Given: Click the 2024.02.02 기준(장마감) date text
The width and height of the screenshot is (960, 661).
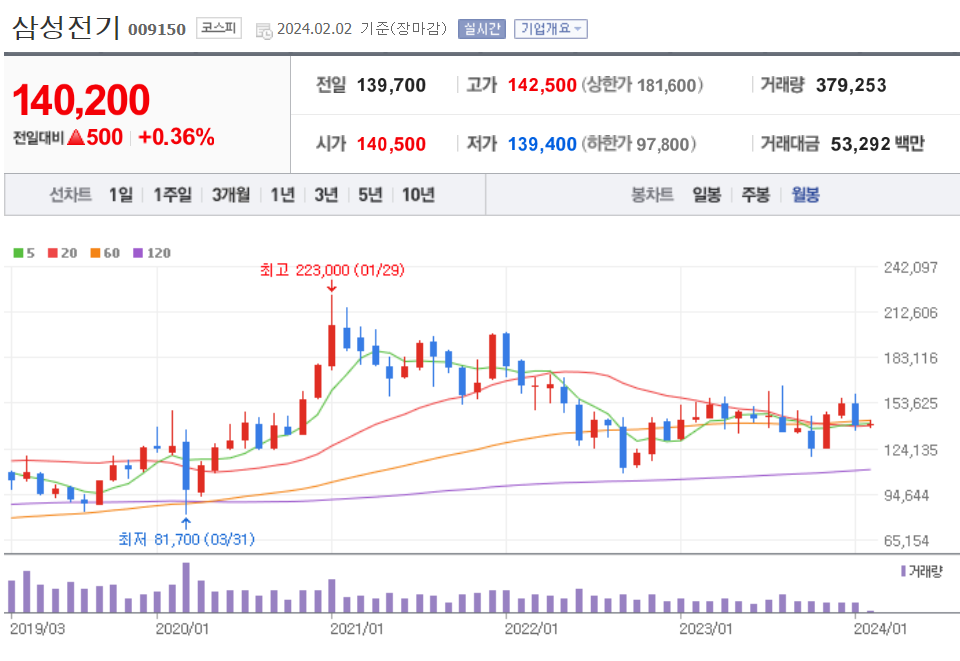Looking at the screenshot, I should click(362, 29).
